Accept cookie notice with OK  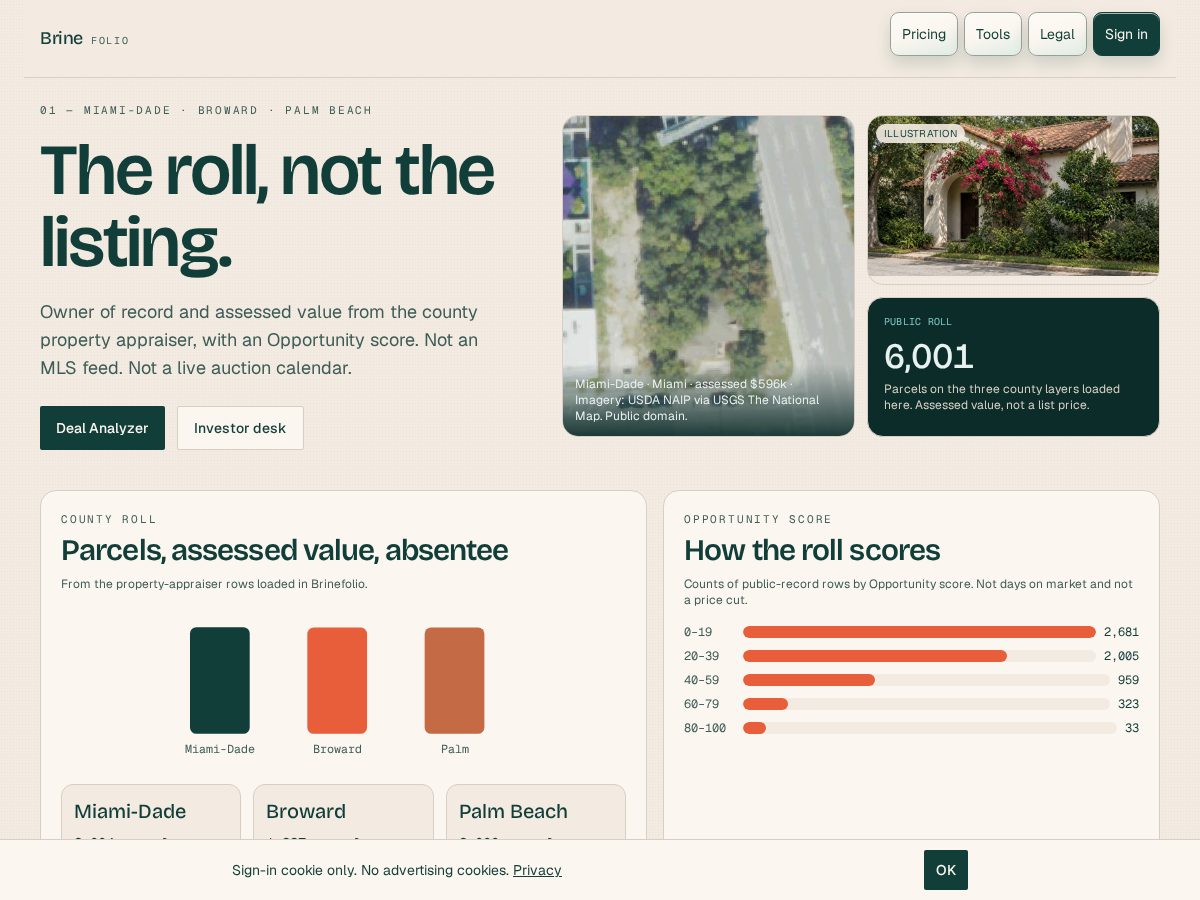[x=946, y=870]
